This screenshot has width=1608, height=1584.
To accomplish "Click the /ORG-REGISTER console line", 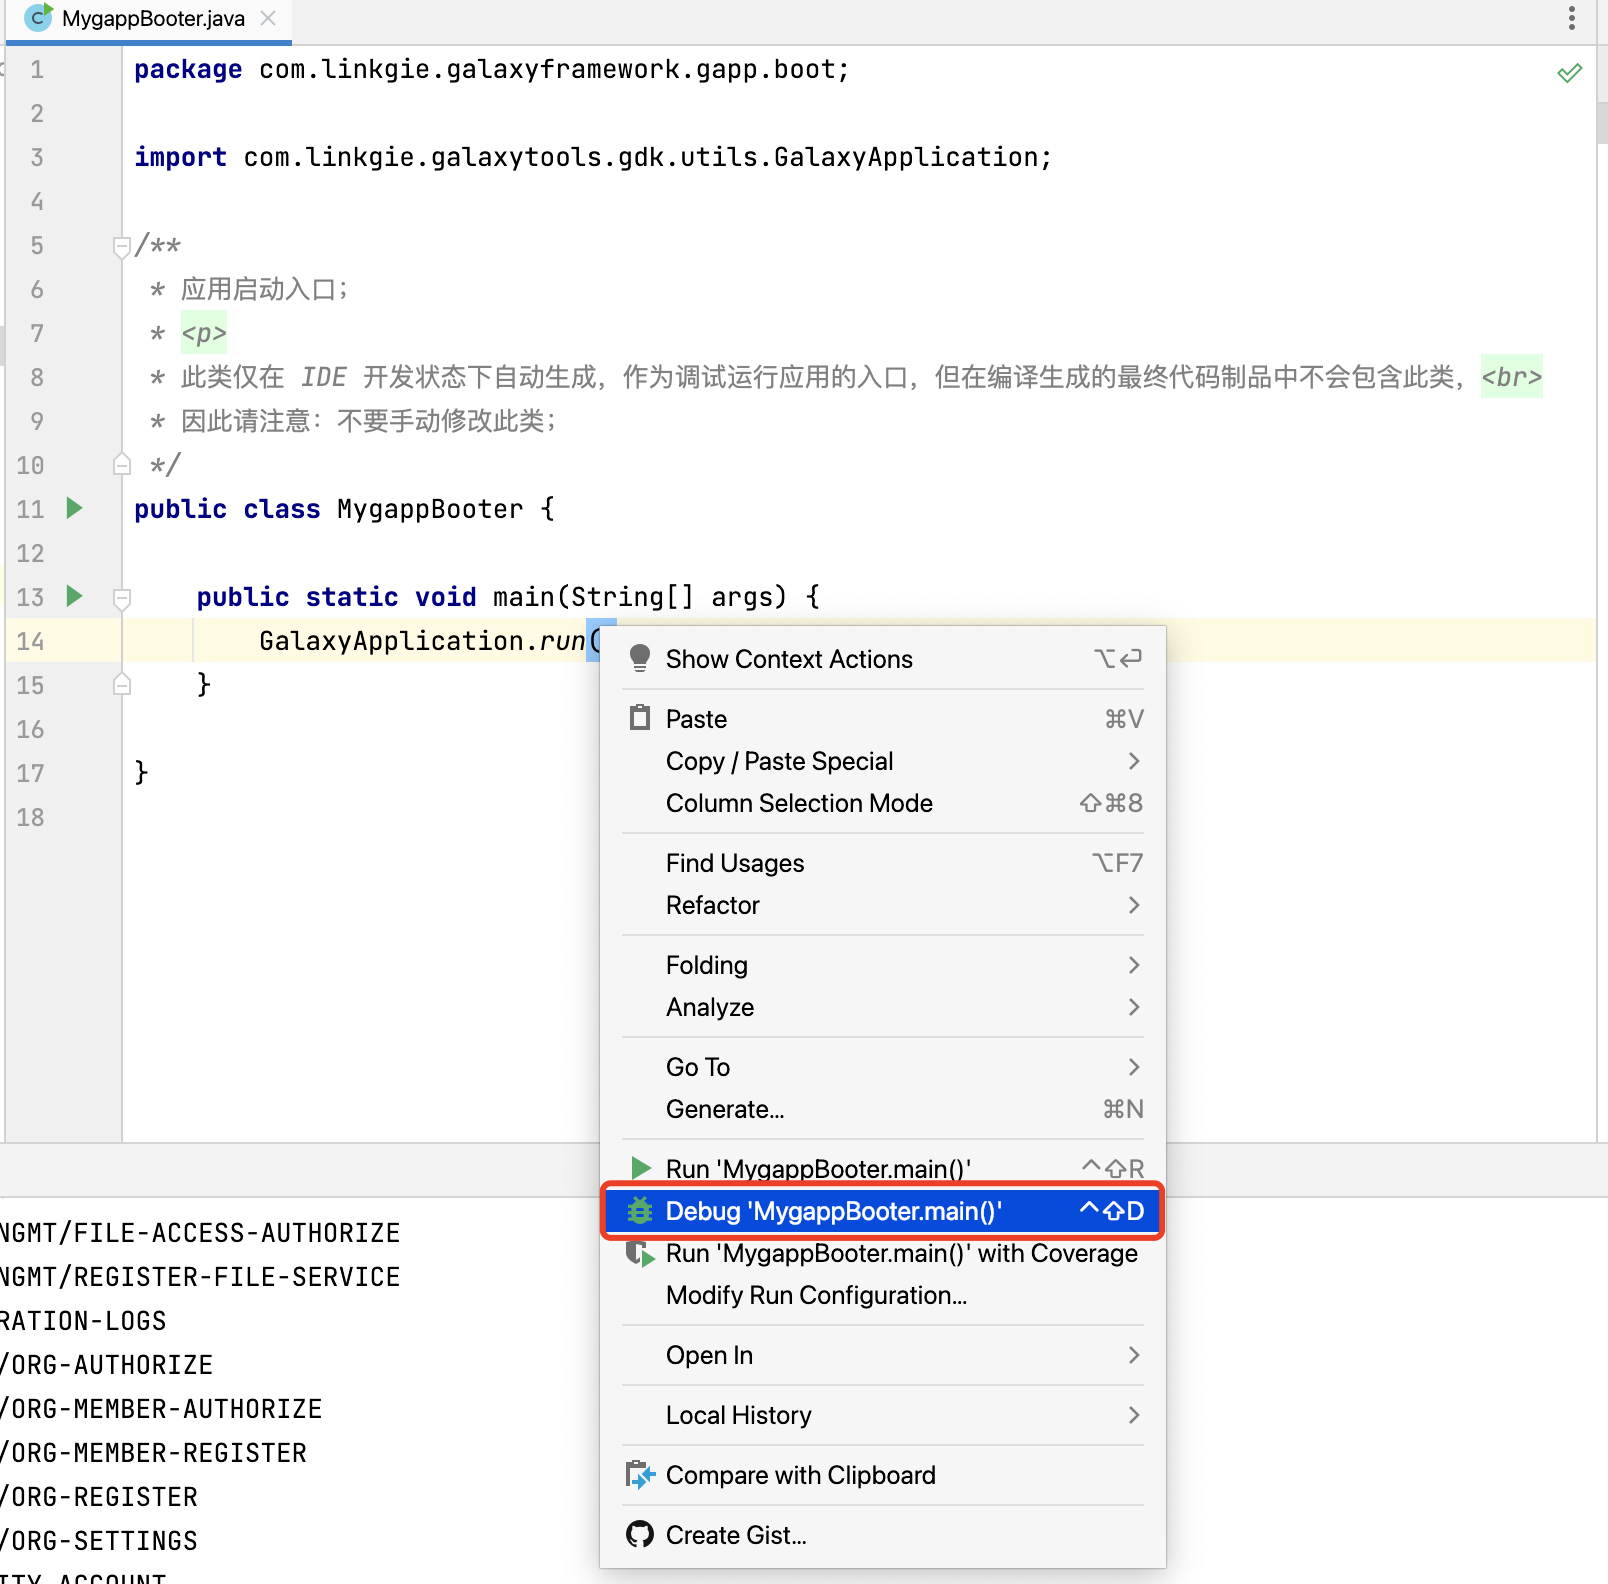I will (99, 1497).
